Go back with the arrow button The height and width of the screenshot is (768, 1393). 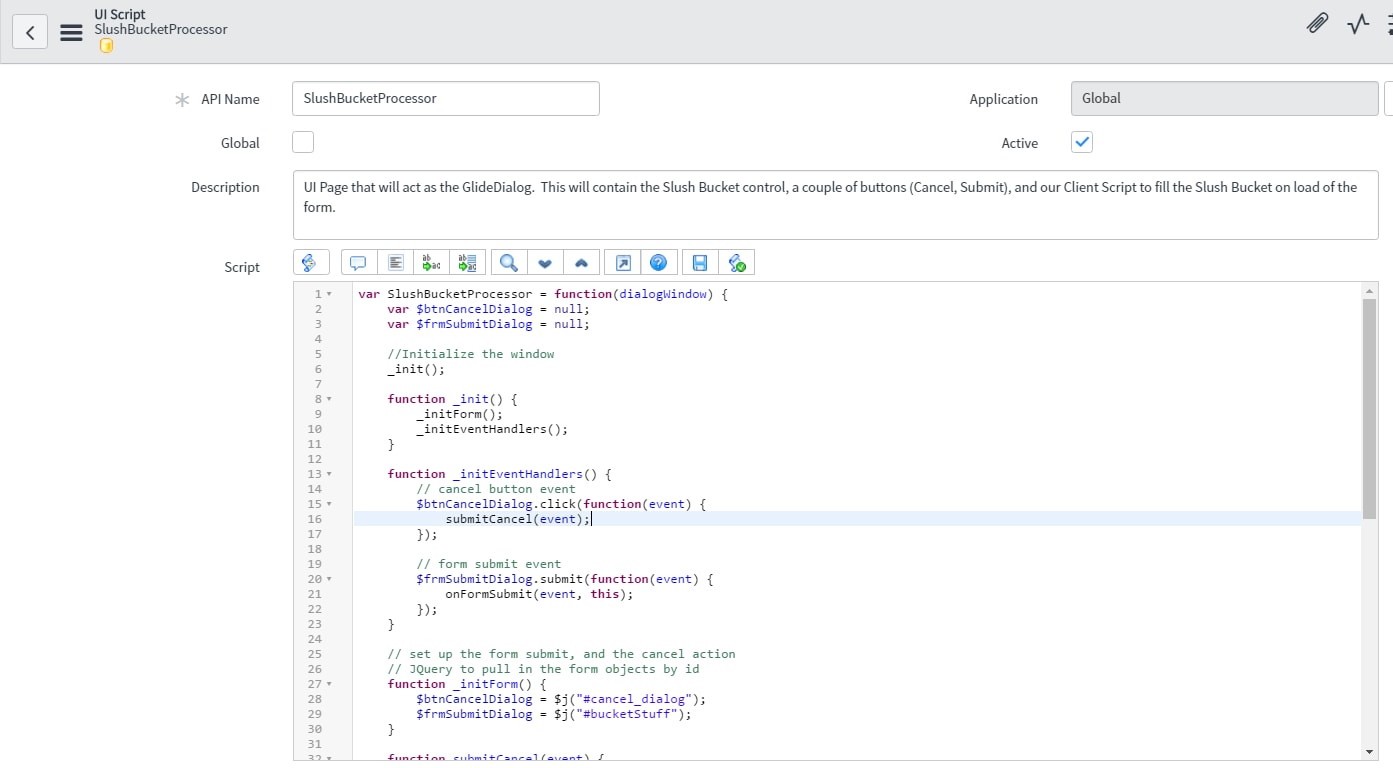(x=29, y=31)
